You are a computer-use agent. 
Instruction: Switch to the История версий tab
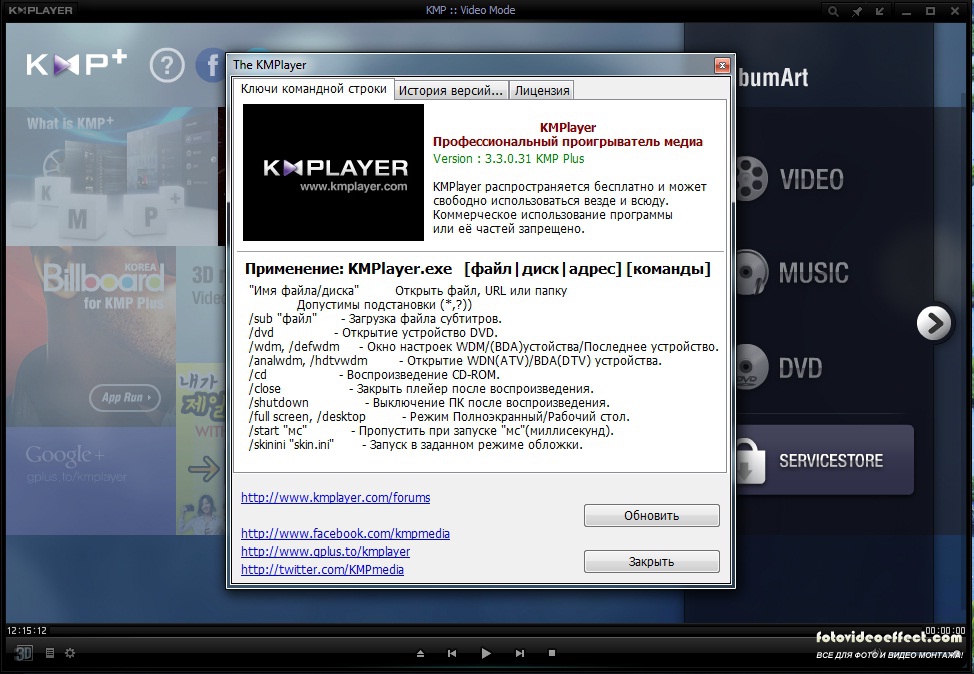451,91
